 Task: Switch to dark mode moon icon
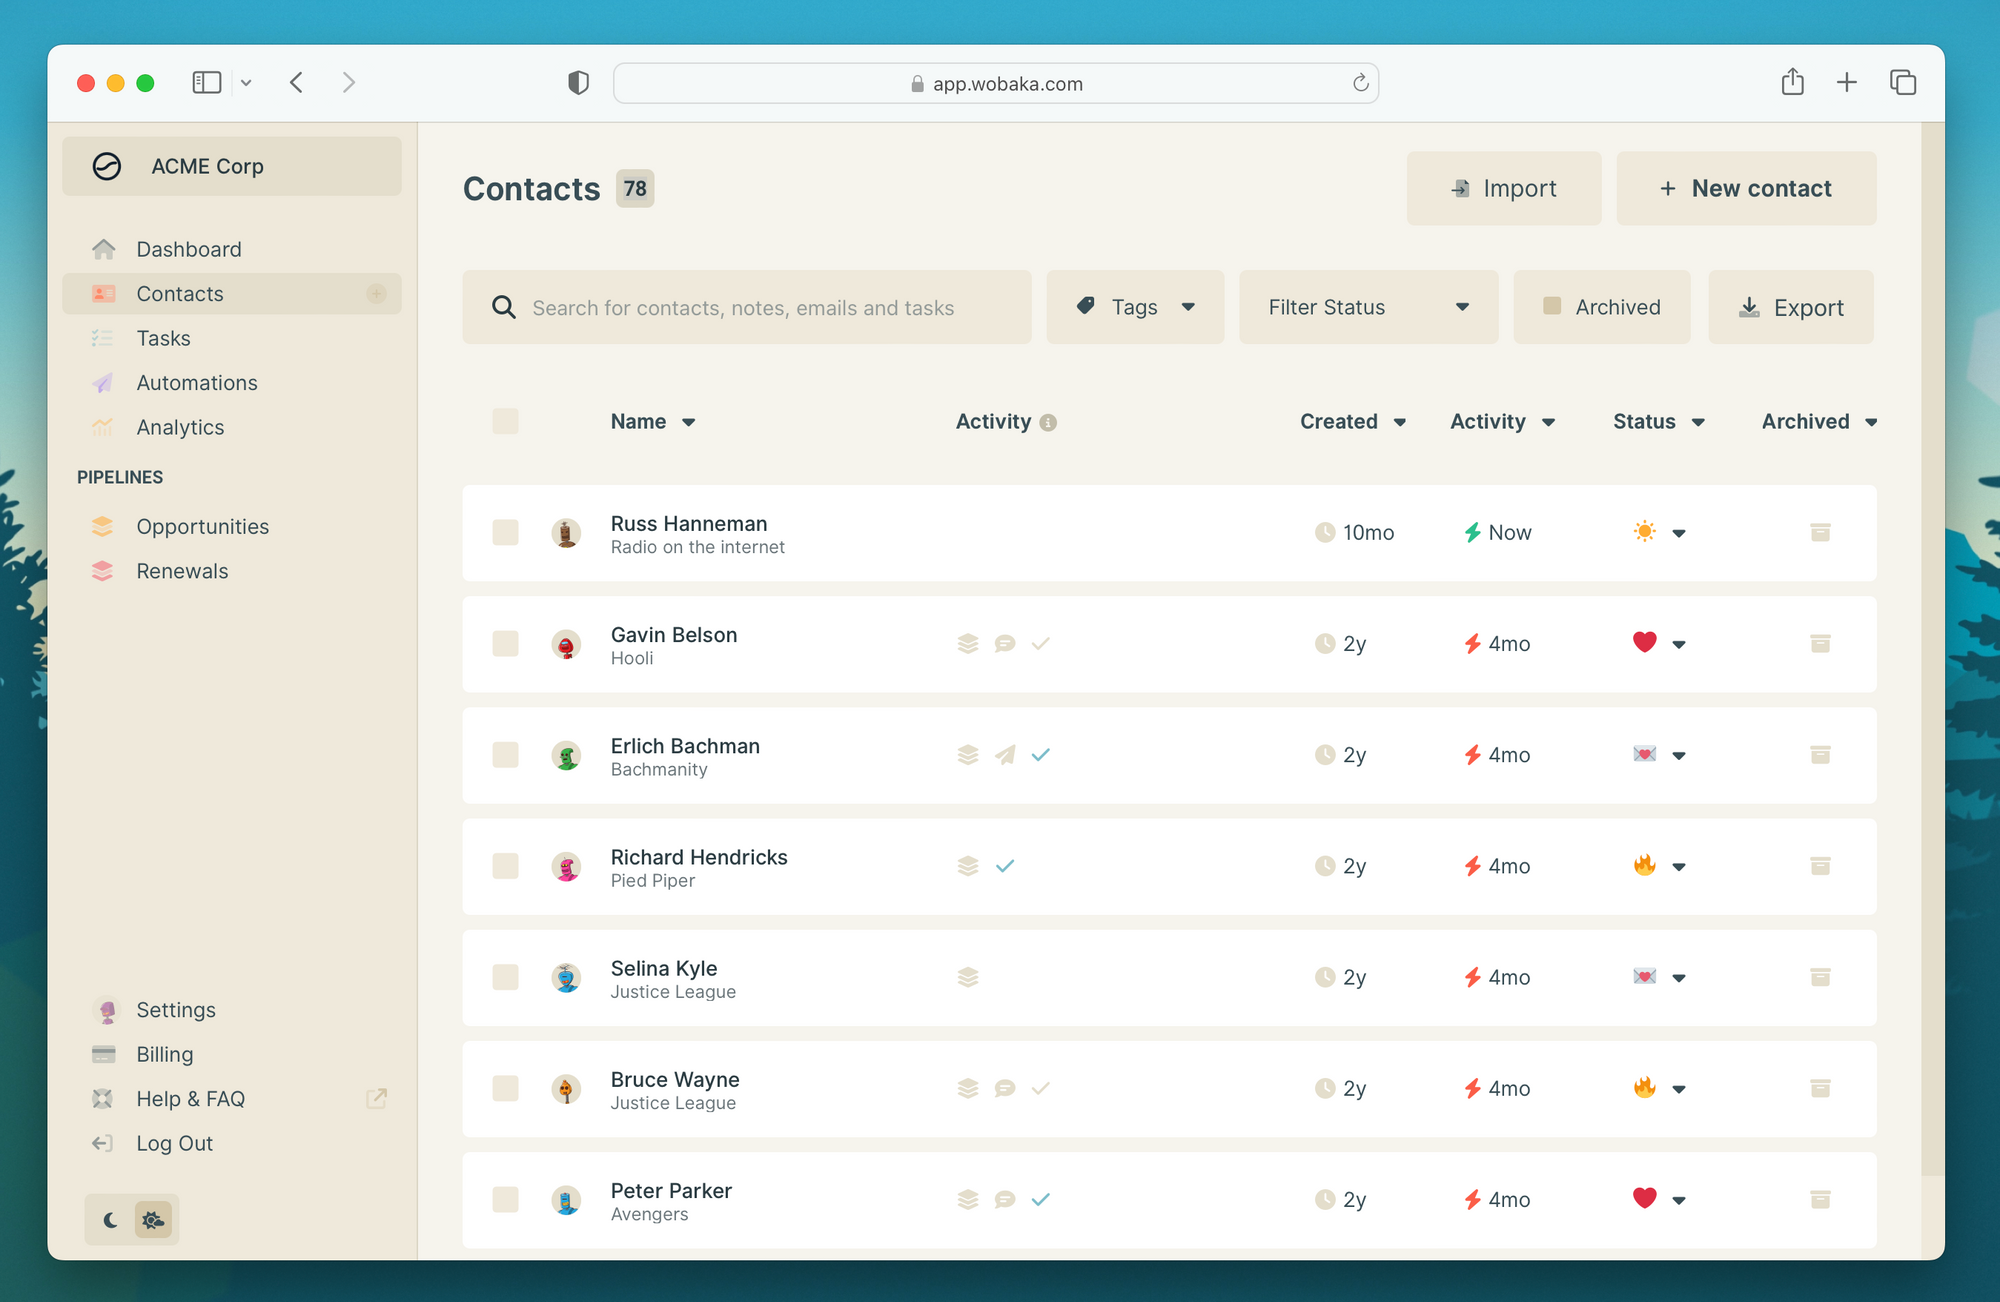110,1220
